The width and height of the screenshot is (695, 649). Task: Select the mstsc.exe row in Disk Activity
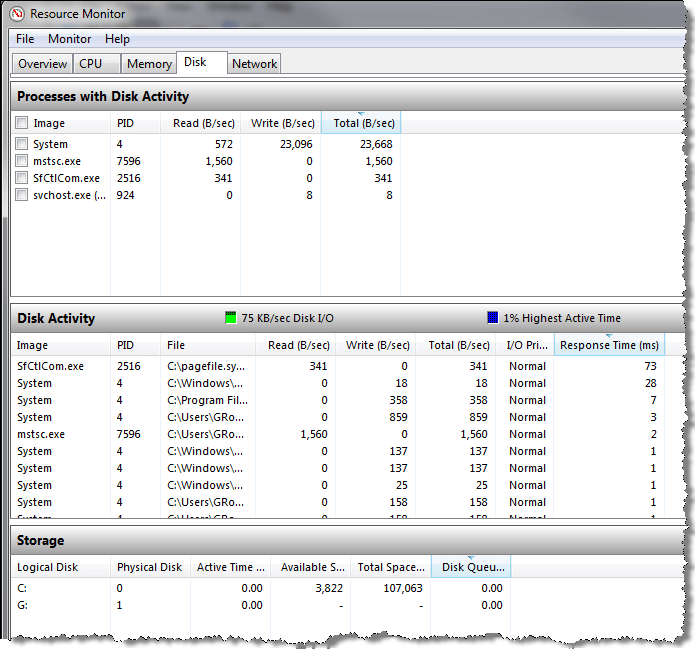click(338, 434)
